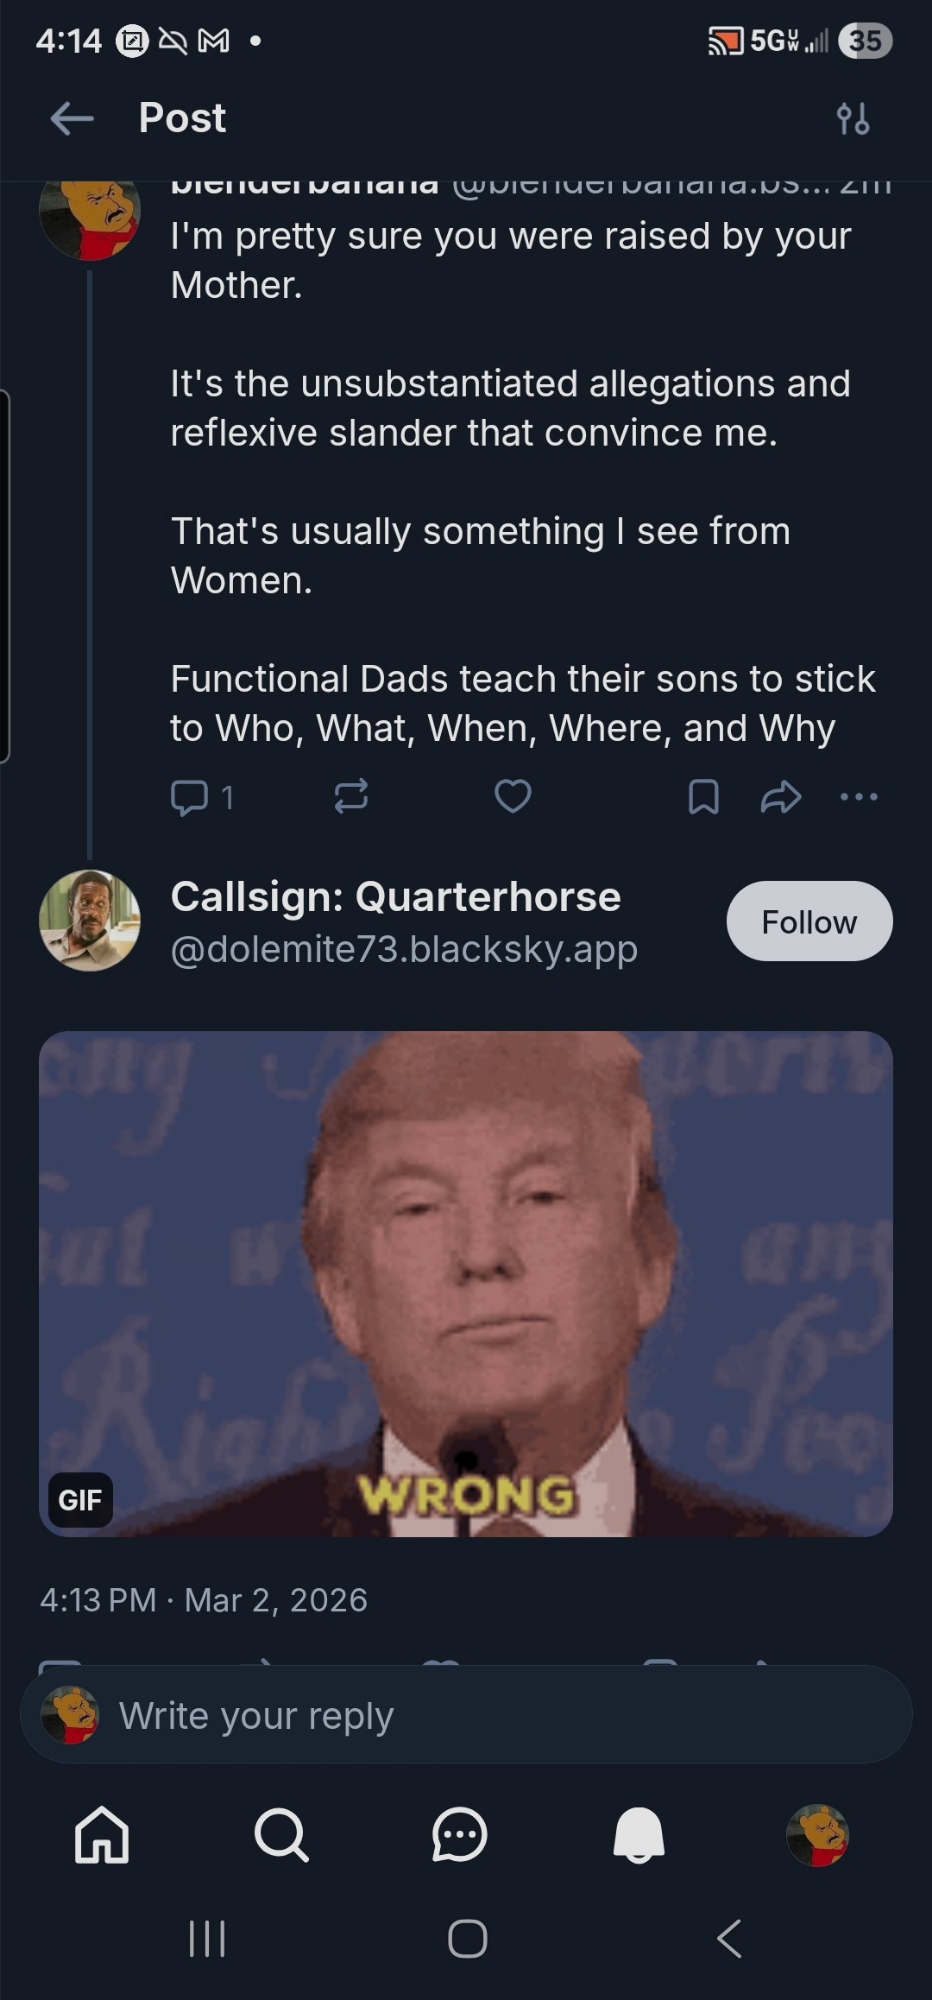The image size is (932, 2000).
Task: Open Android recent apps button
Action: coord(207,1939)
